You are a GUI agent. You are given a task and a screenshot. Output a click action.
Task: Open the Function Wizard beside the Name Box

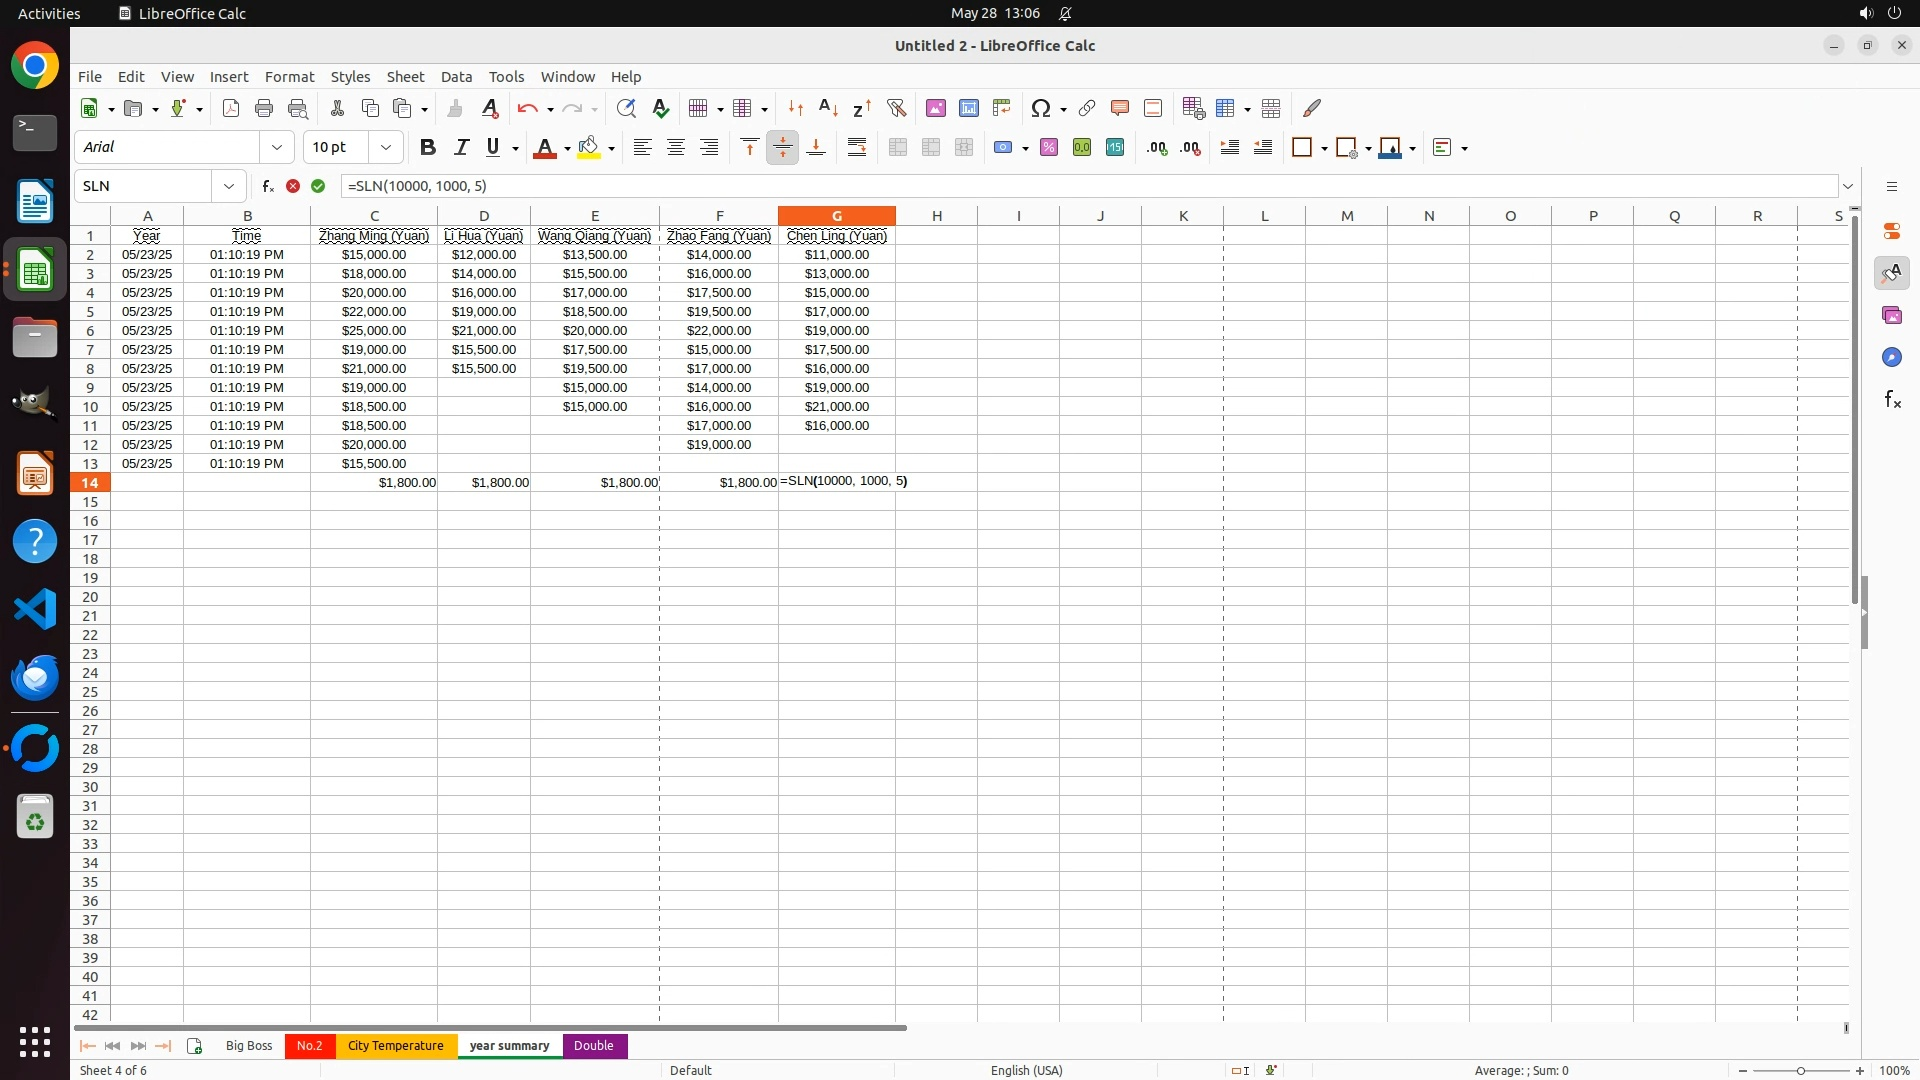tap(267, 186)
